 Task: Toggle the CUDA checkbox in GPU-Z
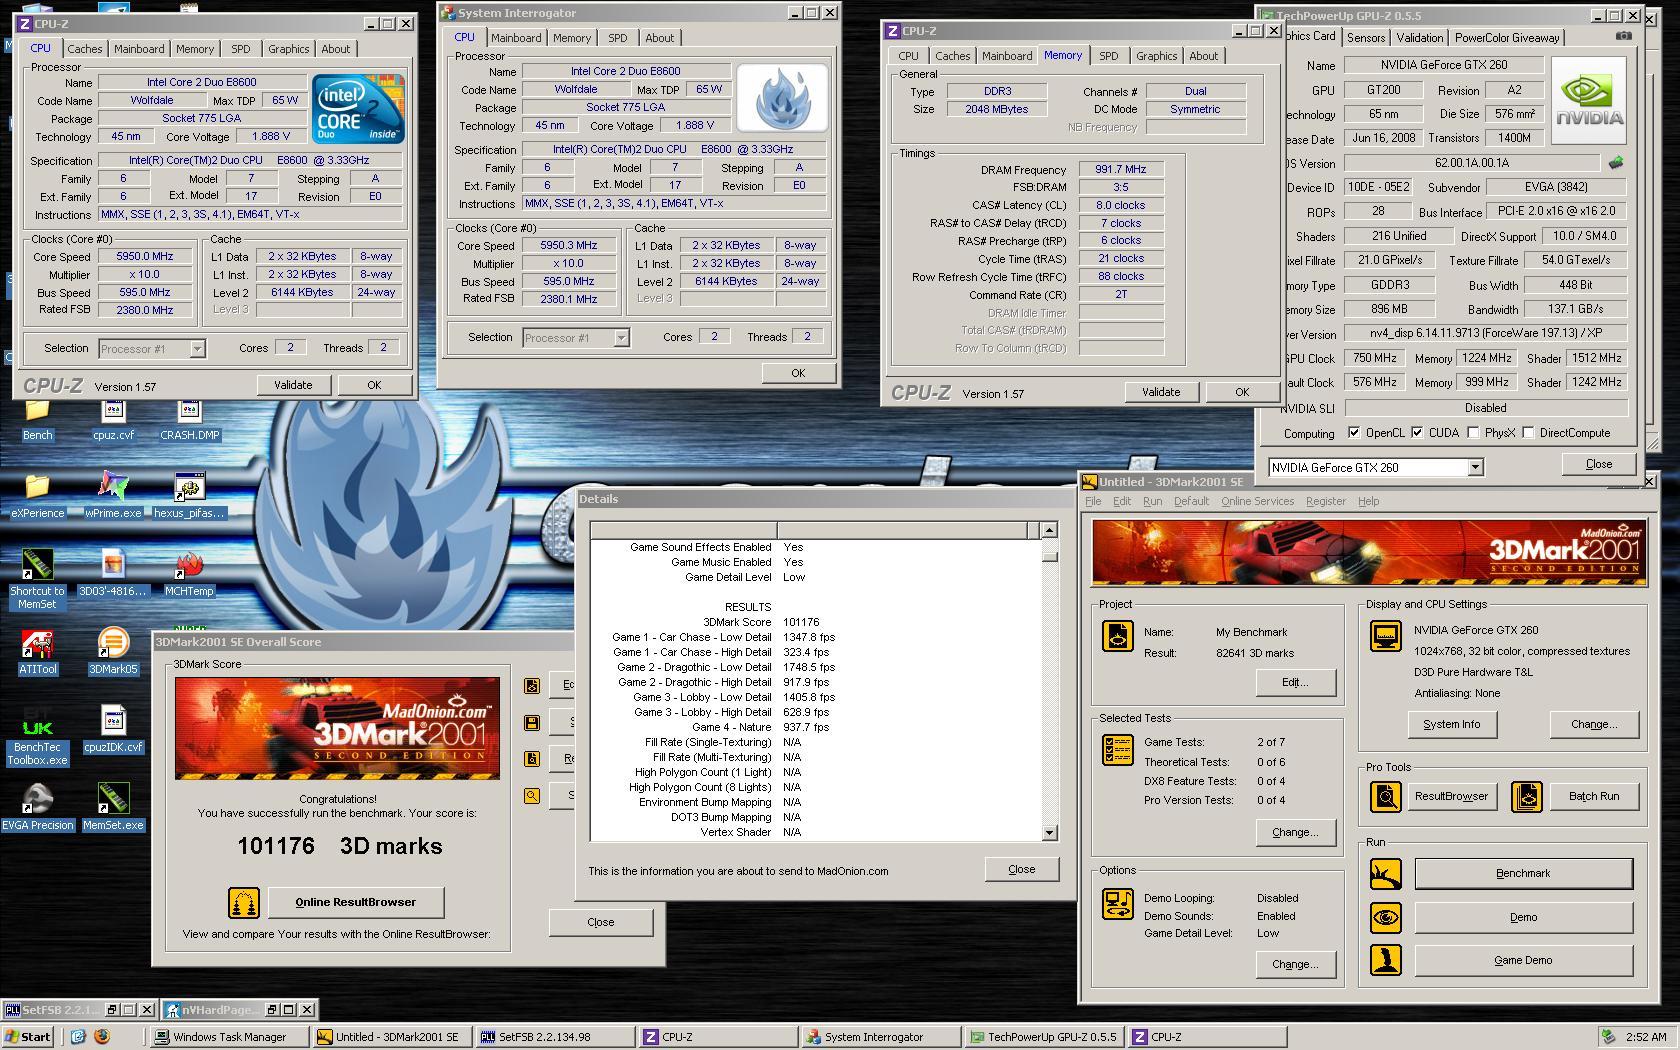pyautogui.click(x=1417, y=433)
